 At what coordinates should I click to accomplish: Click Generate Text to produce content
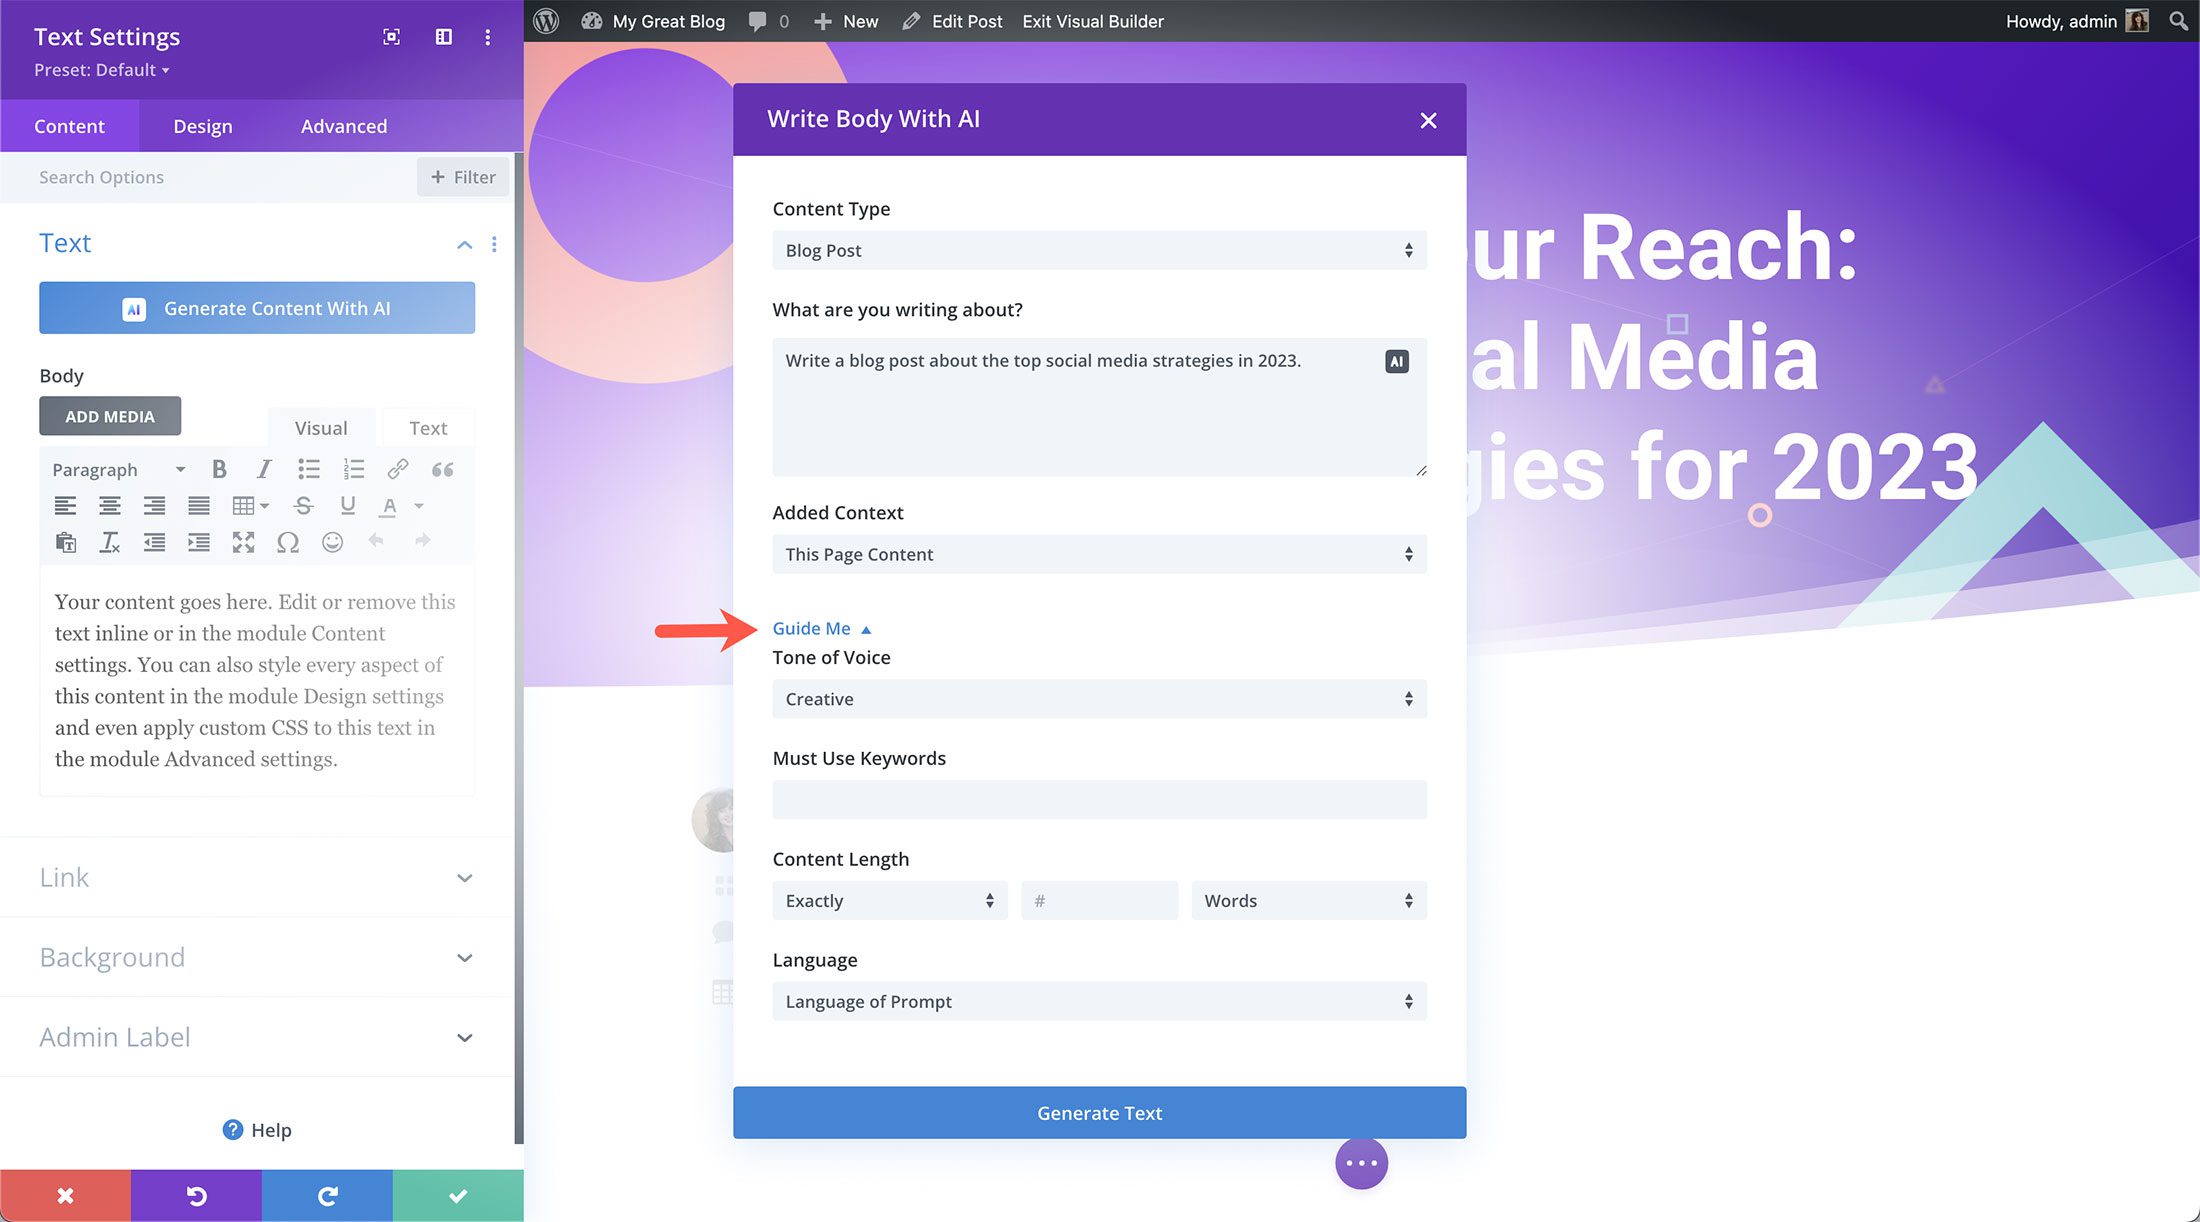click(1100, 1112)
